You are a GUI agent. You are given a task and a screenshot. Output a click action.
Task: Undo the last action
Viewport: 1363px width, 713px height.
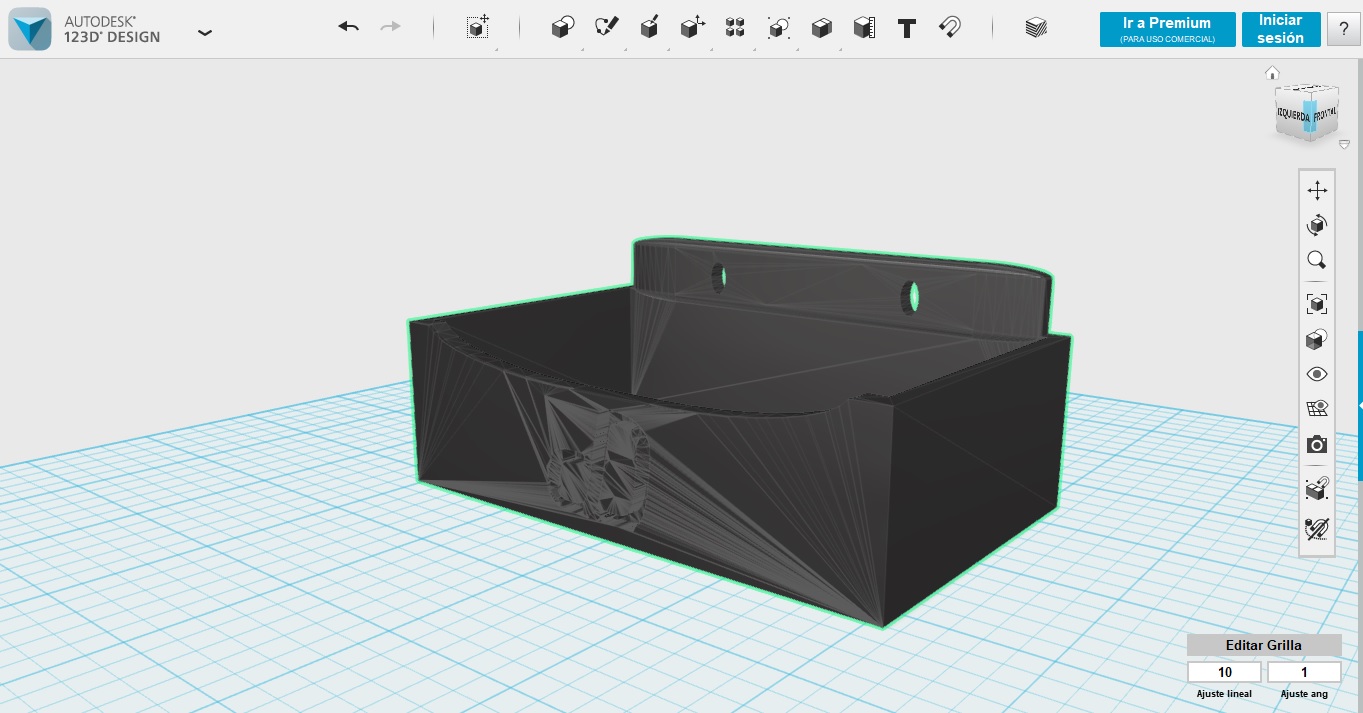pyautogui.click(x=348, y=28)
